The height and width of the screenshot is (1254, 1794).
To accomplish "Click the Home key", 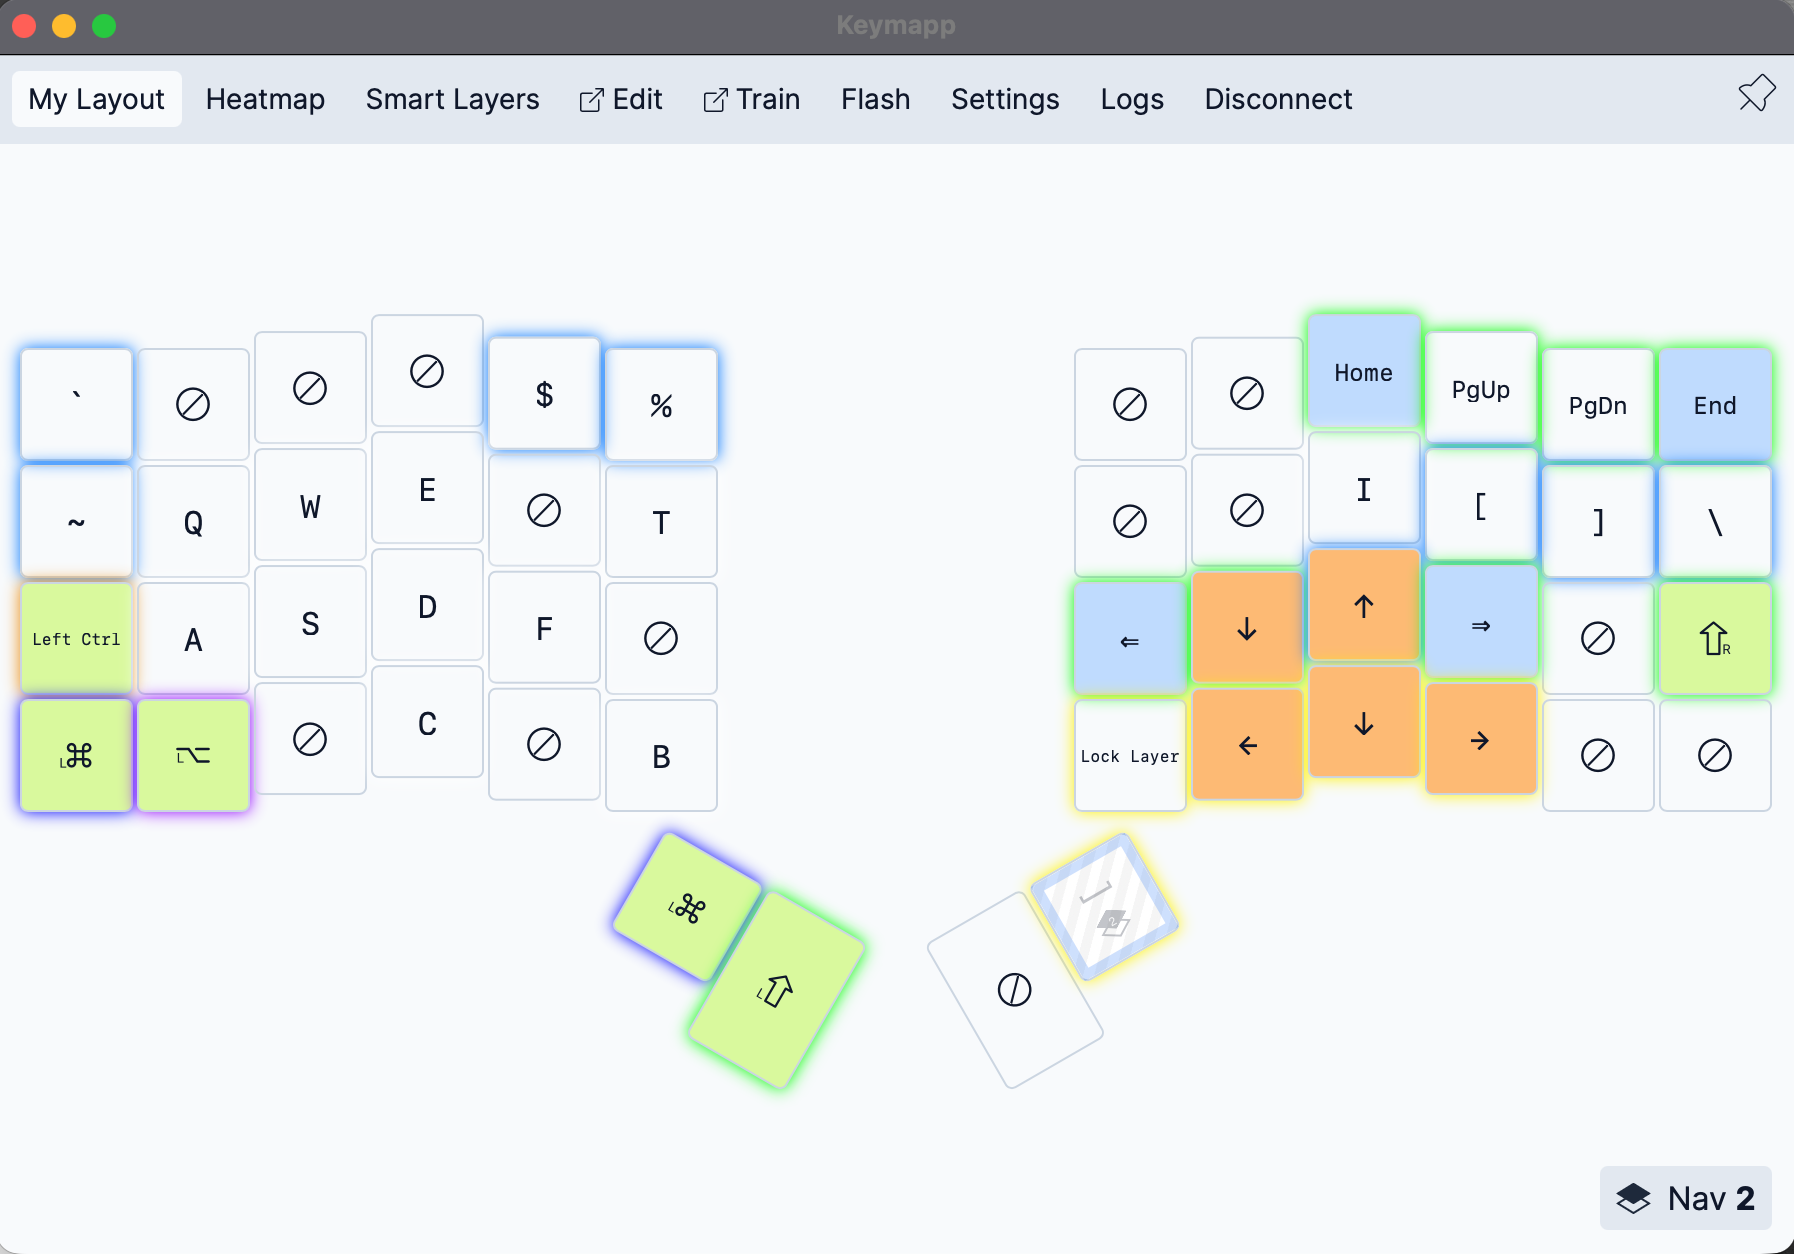I will coord(1363,372).
